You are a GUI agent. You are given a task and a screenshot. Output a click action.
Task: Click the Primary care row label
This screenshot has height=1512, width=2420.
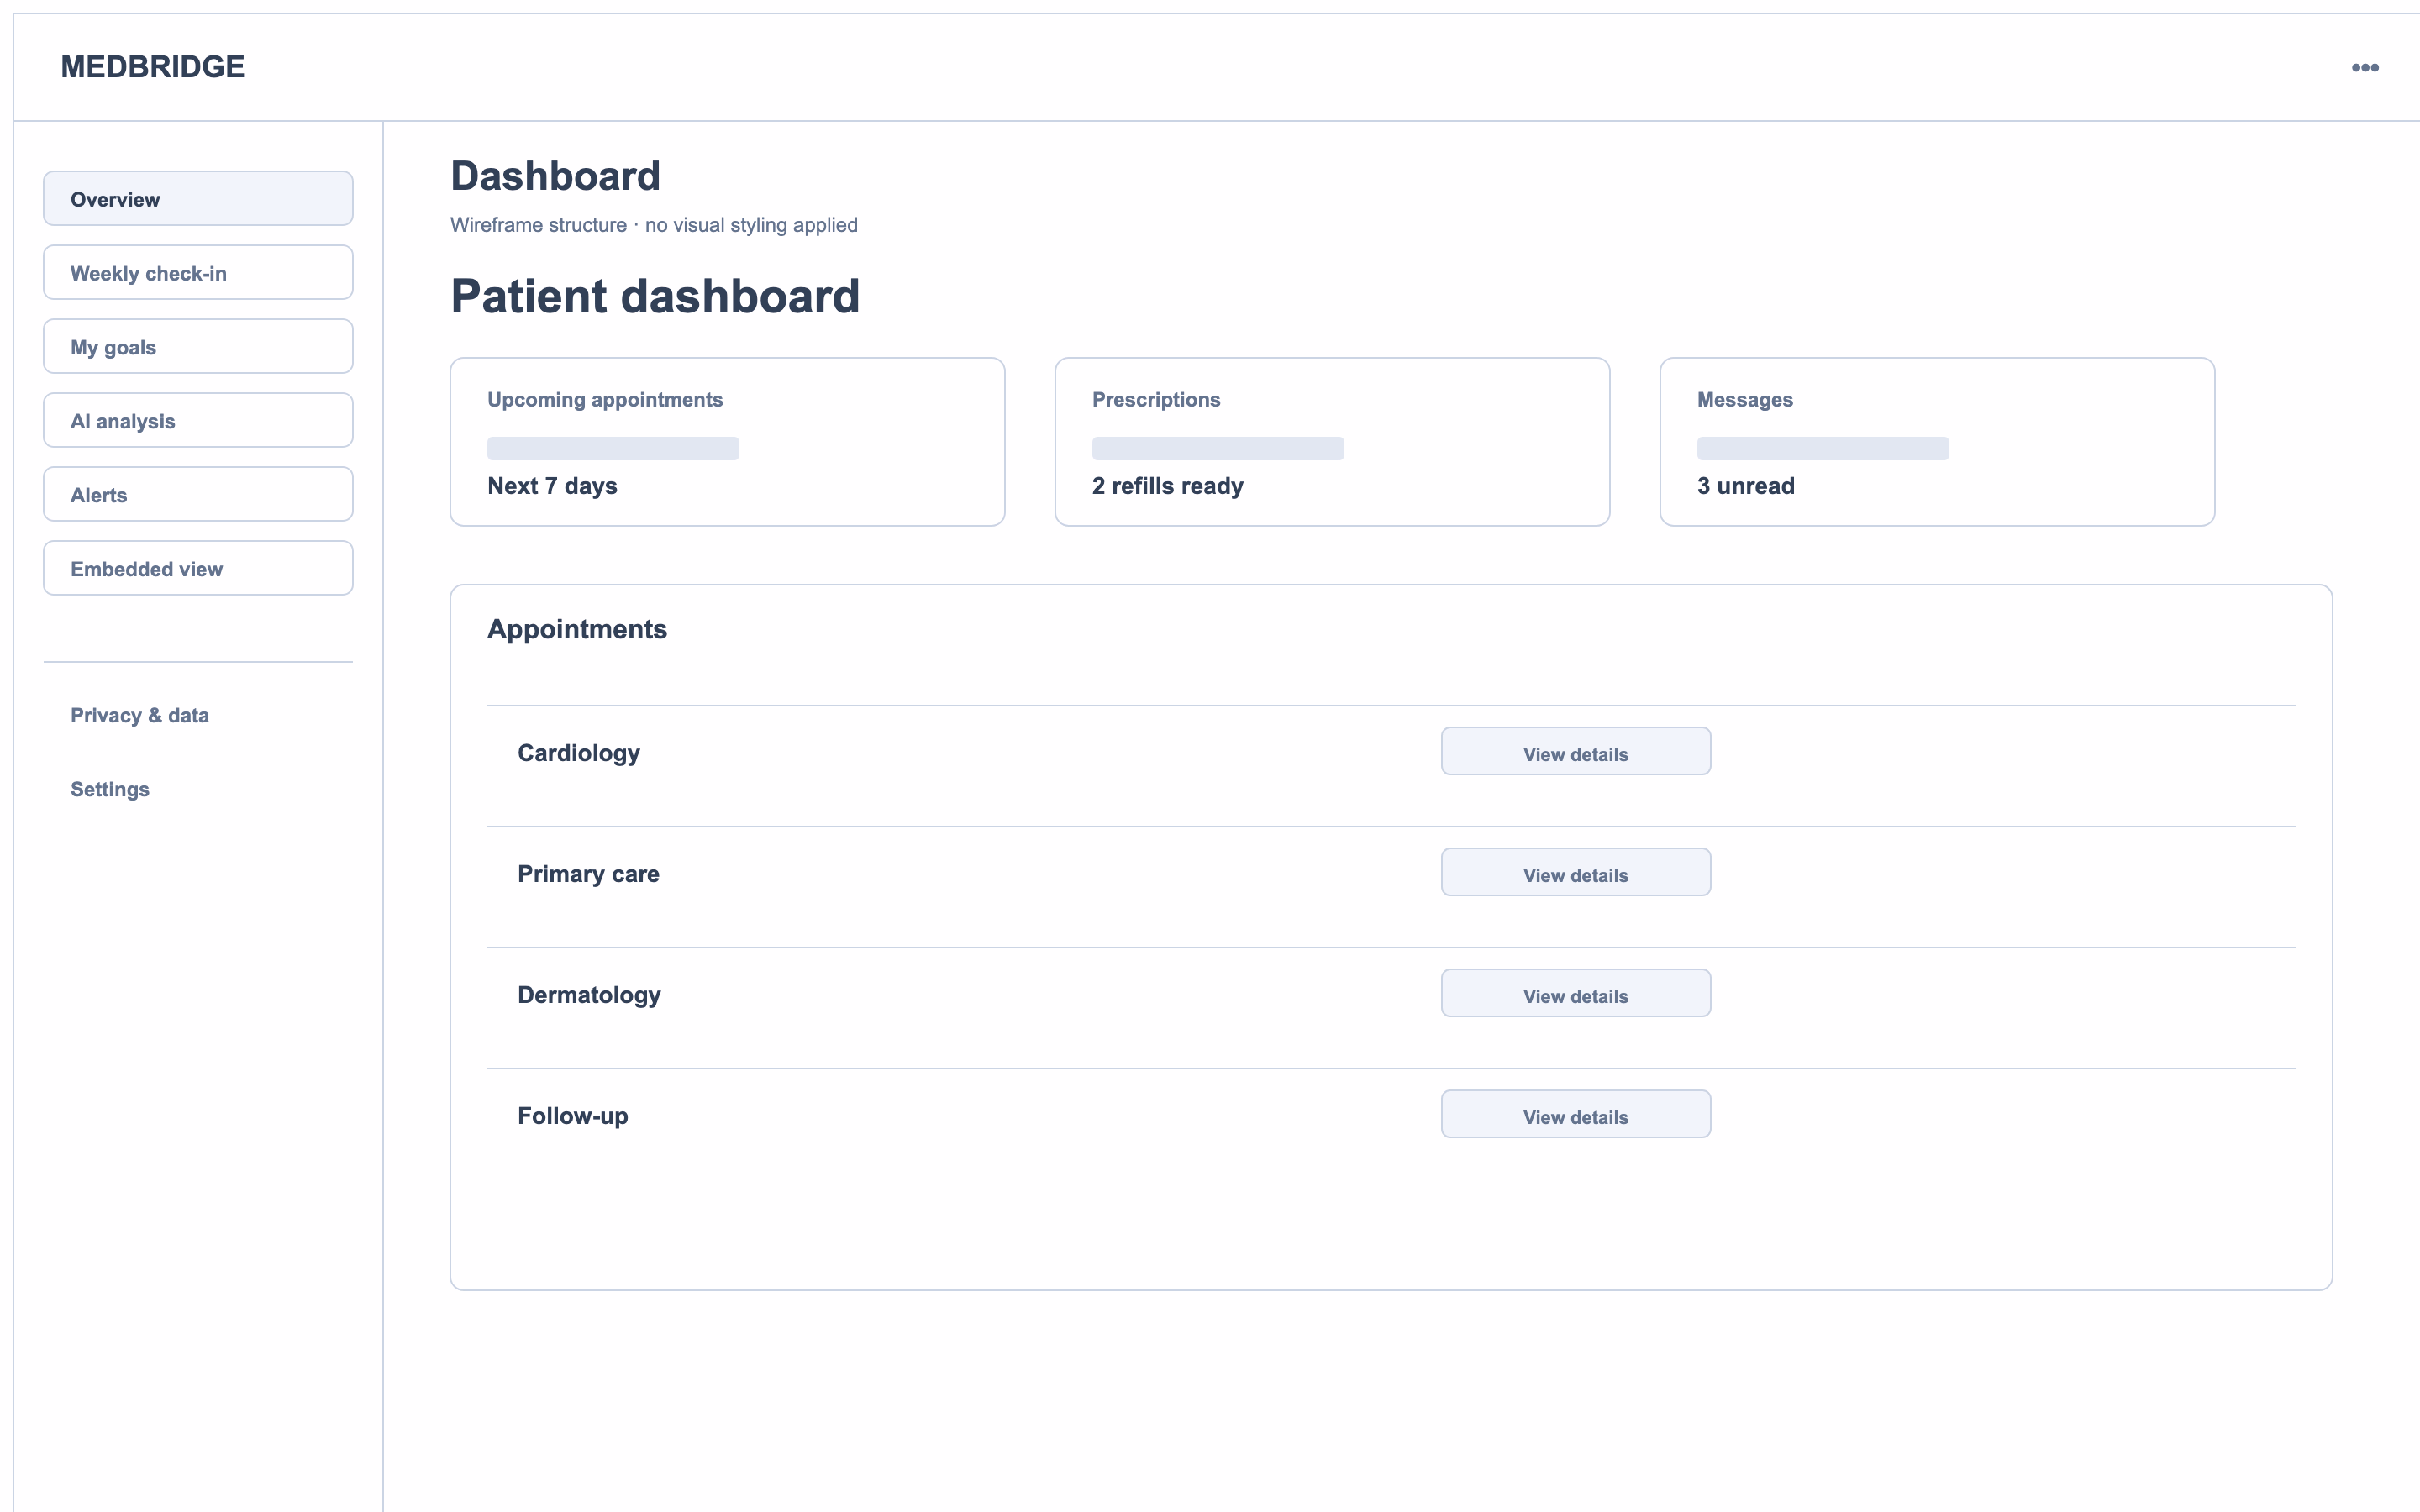[x=588, y=874]
